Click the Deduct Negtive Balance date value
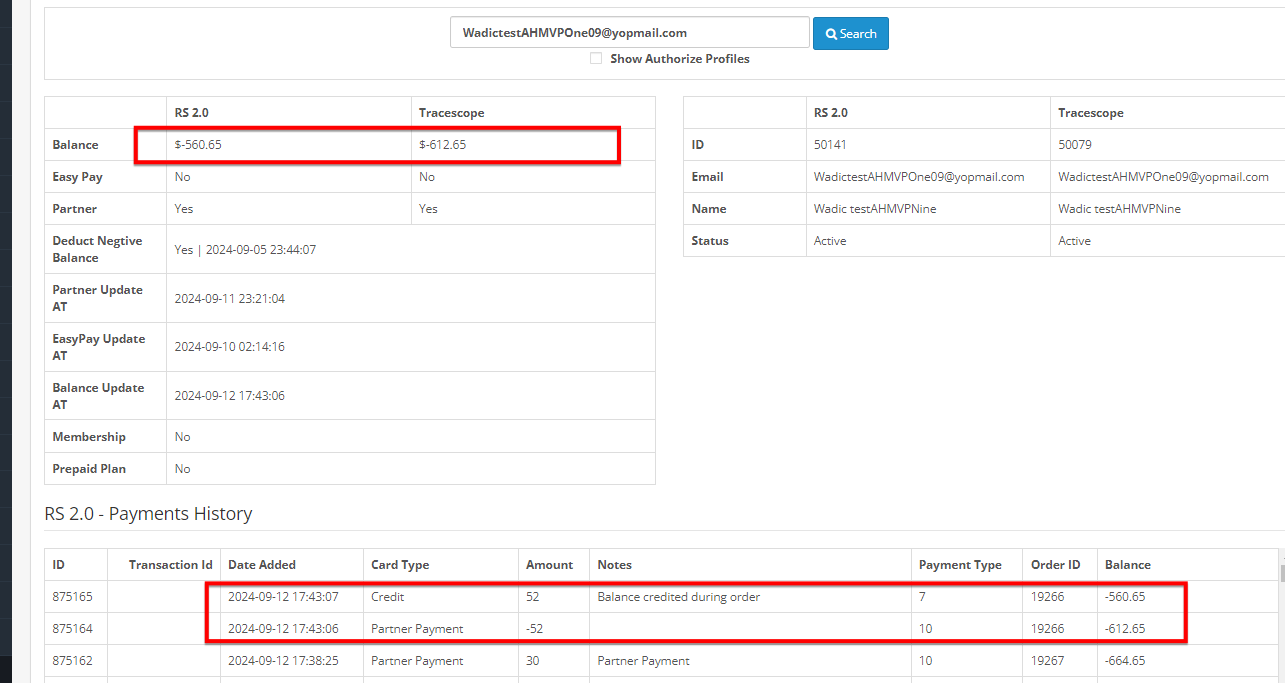The height and width of the screenshot is (683, 1285). coord(245,250)
